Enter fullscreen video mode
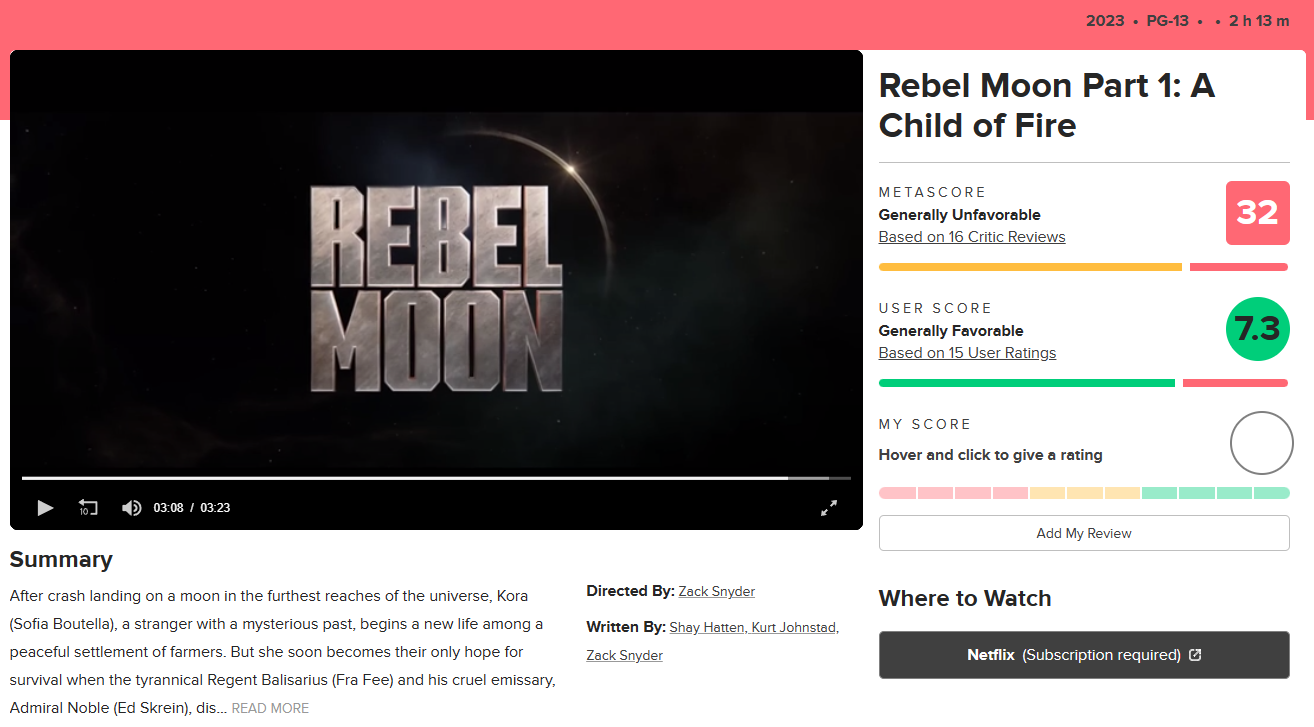The height and width of the screenshot is (727, 1314). pyautogui.click(x=829, y=508)
